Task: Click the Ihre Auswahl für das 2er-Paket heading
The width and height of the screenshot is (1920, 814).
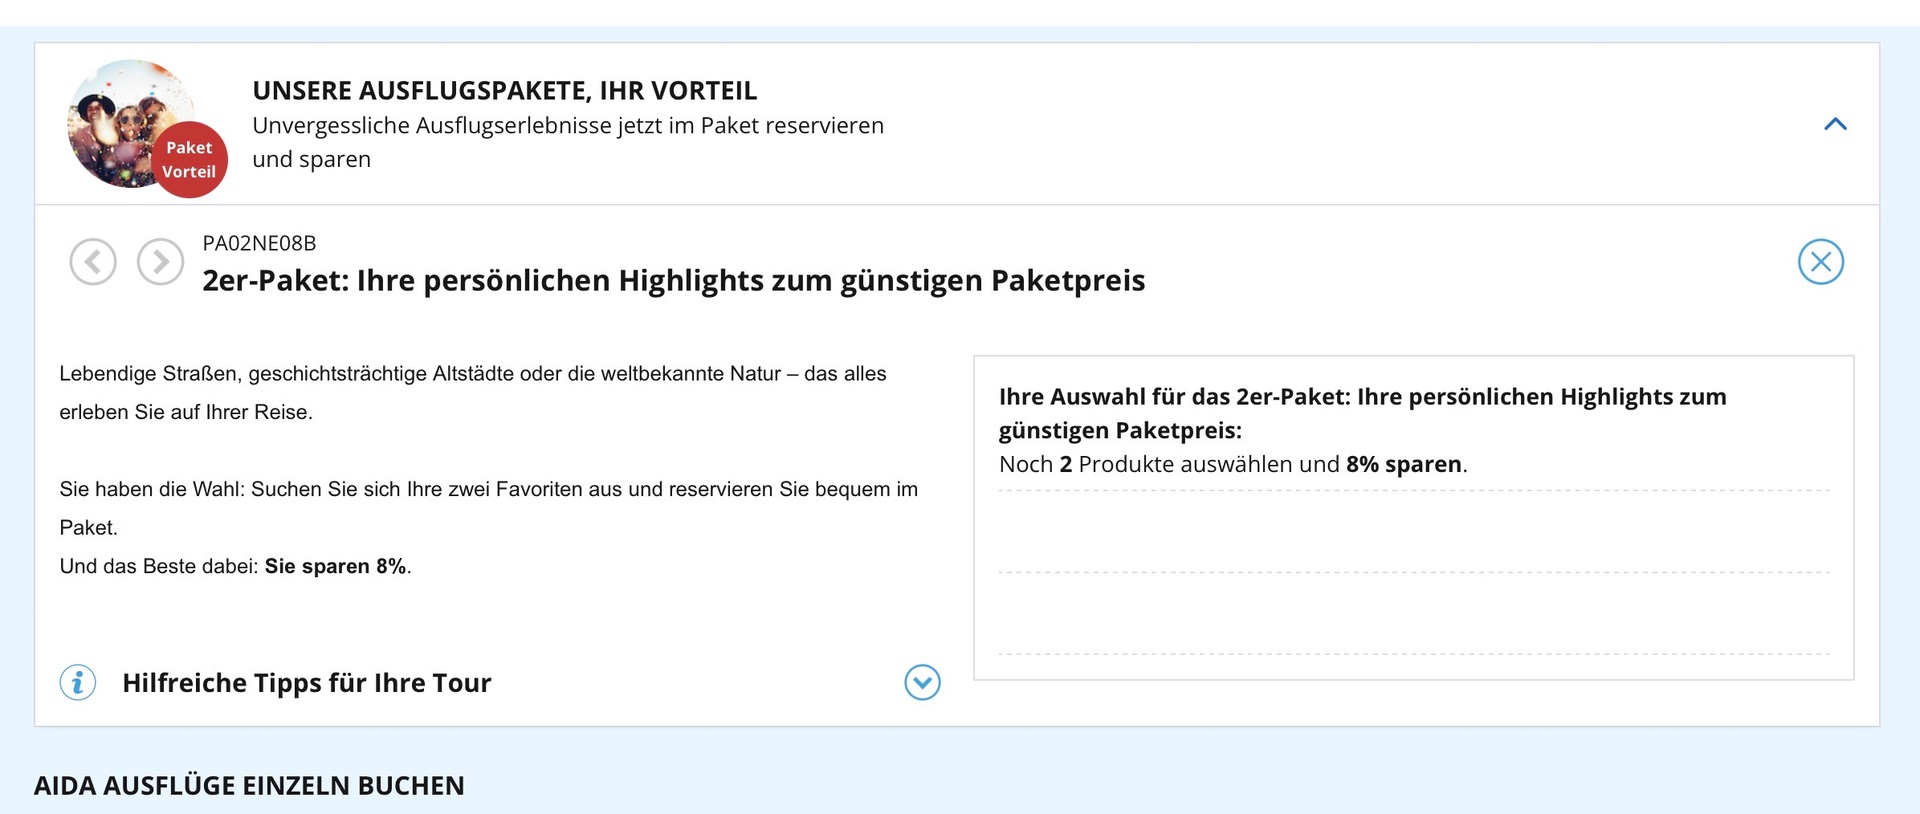Action: 1362,413
